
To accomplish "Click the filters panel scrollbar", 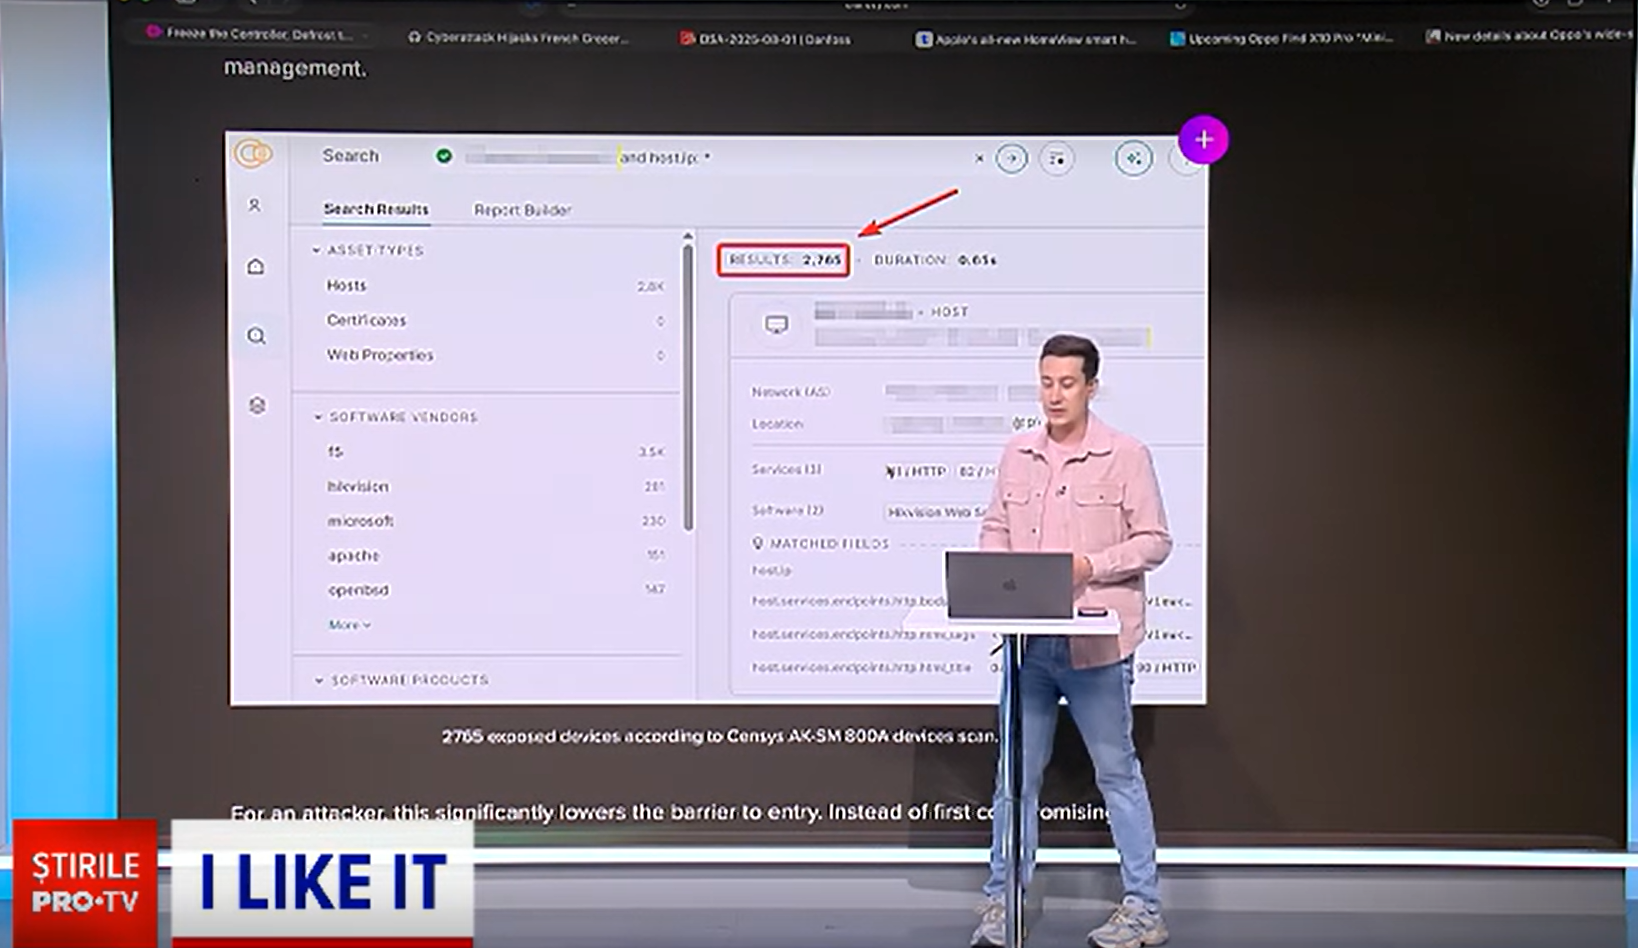I will point(687,387).
